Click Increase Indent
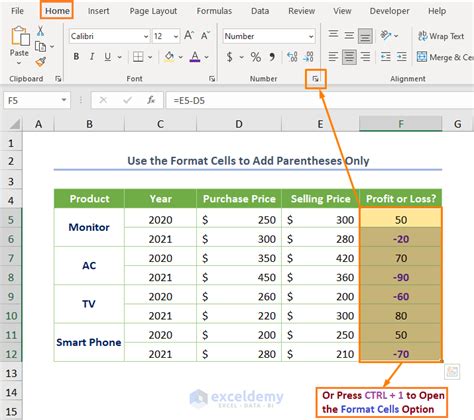Viewport: 474px width, 420px height. point(402,57)
